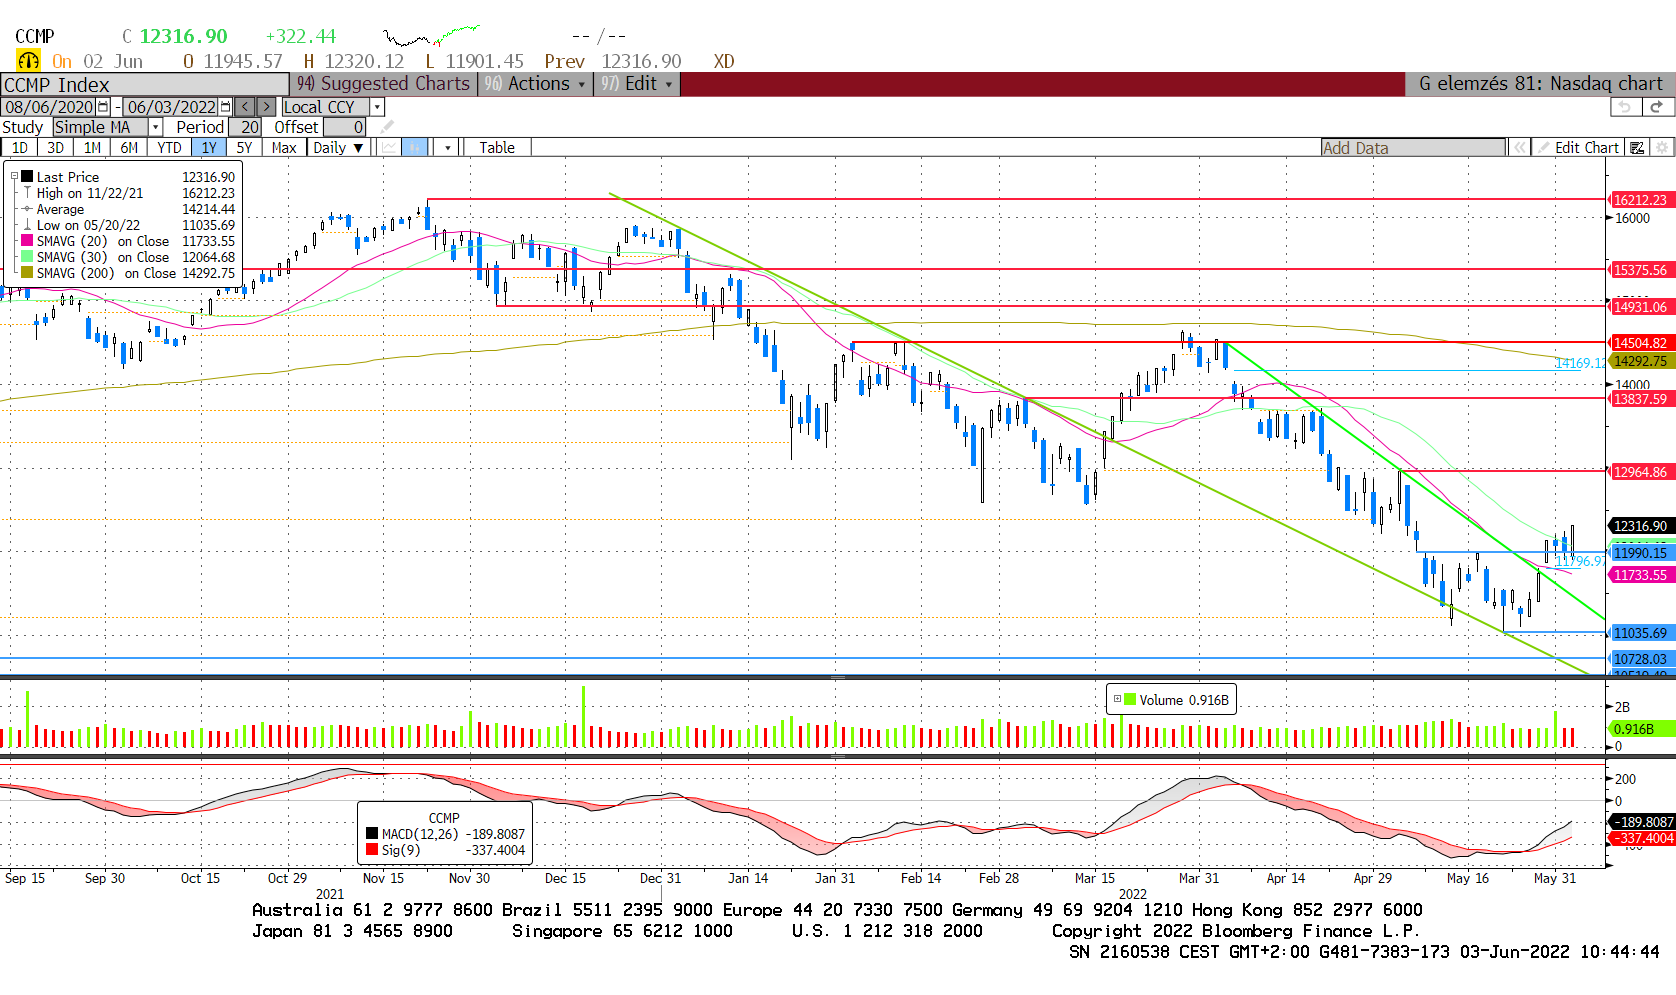Open the Actions menu
The height and width of the screenshot is (995, 1676).
point(537,84)
